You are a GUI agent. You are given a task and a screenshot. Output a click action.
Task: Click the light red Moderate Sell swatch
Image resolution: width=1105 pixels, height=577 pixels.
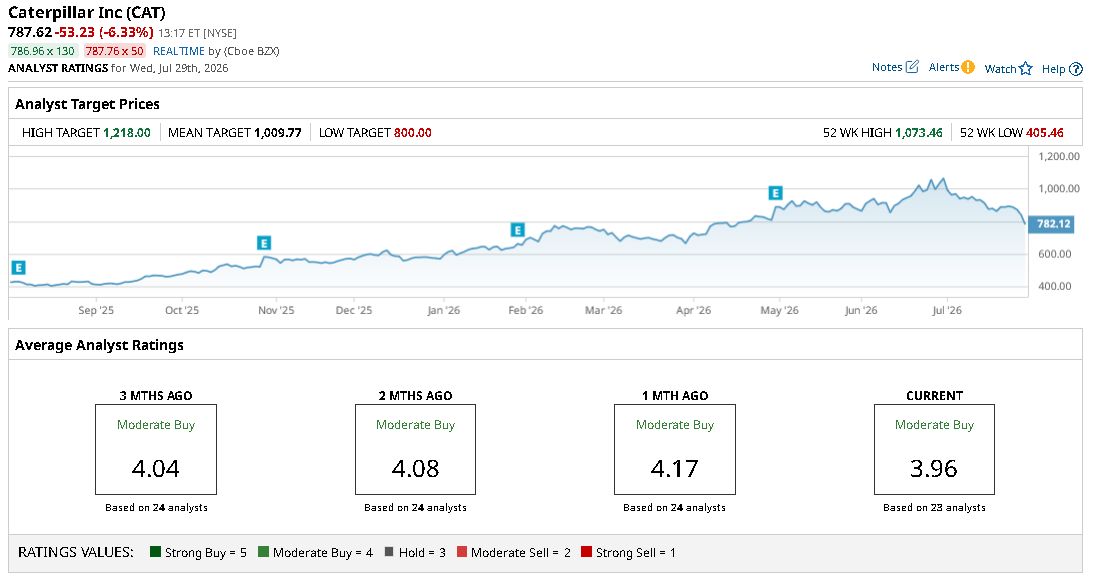(462, 552)
